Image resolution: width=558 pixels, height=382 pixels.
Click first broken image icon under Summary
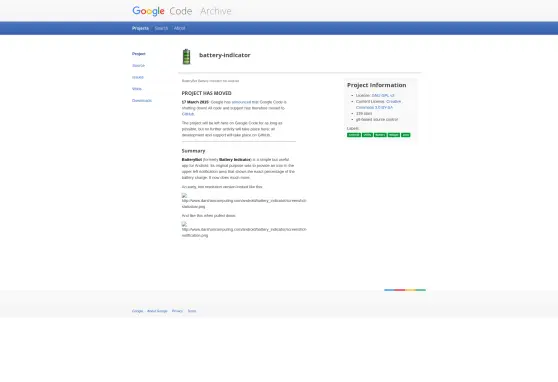184,195
